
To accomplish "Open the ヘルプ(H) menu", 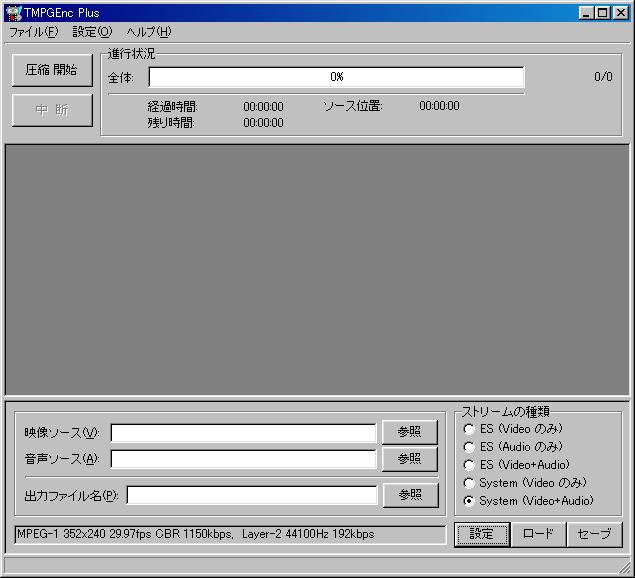I will pos(149,32).
